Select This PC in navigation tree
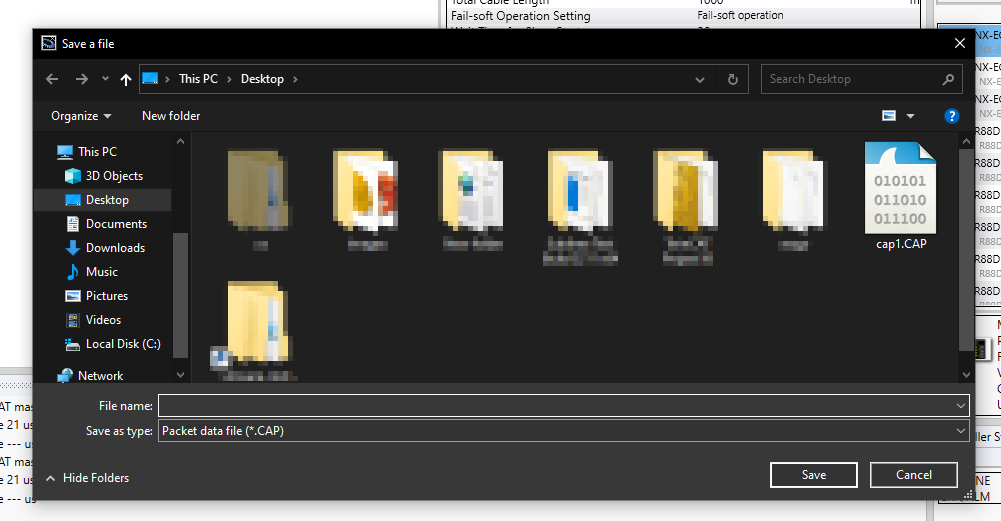Image resolution: width=1001 pixels, height=521 pixels. (98, 152)
